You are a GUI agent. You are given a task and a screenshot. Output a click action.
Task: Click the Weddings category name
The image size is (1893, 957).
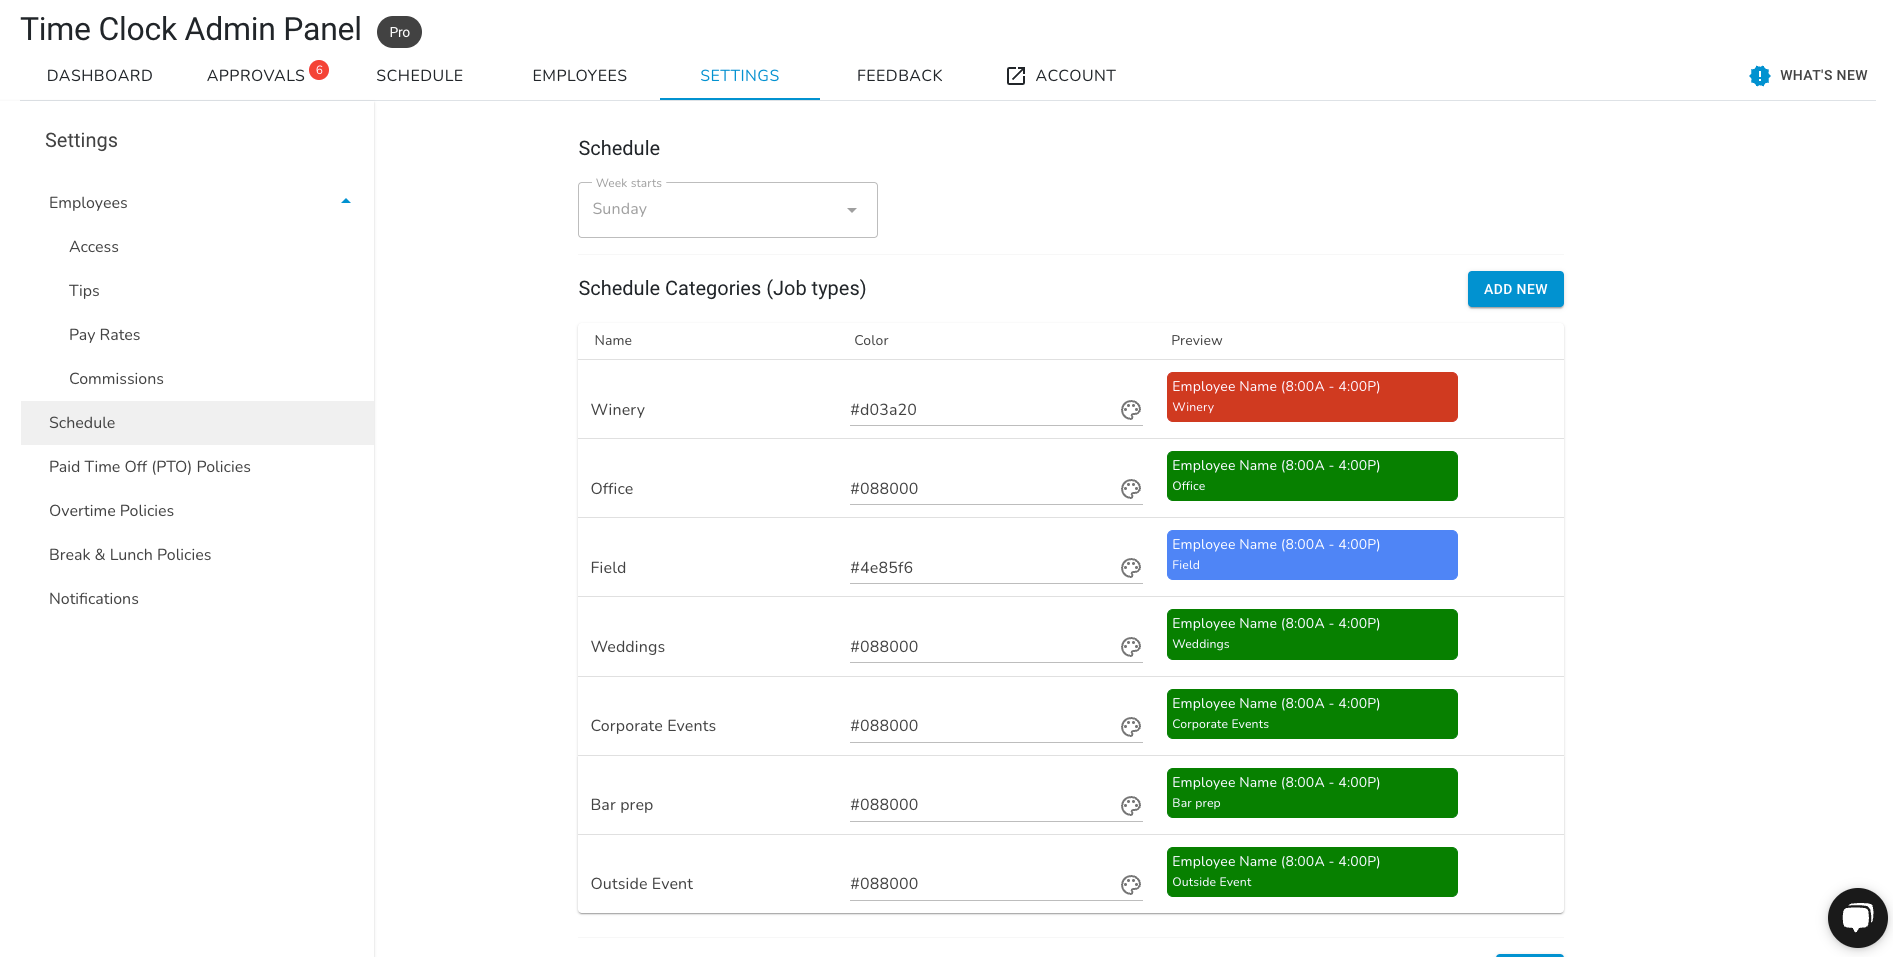628,647
